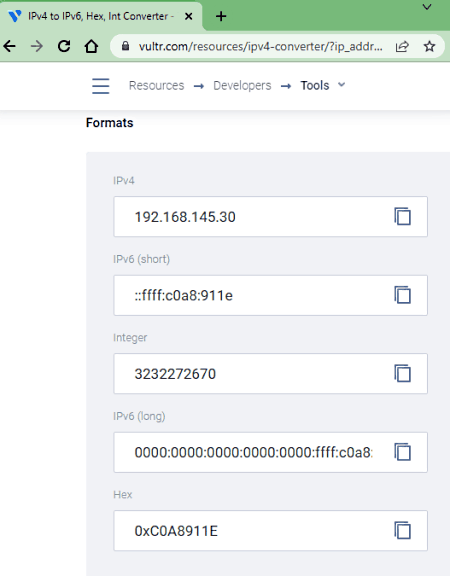
Task: Reload the current page
Action: click(64, 46)
